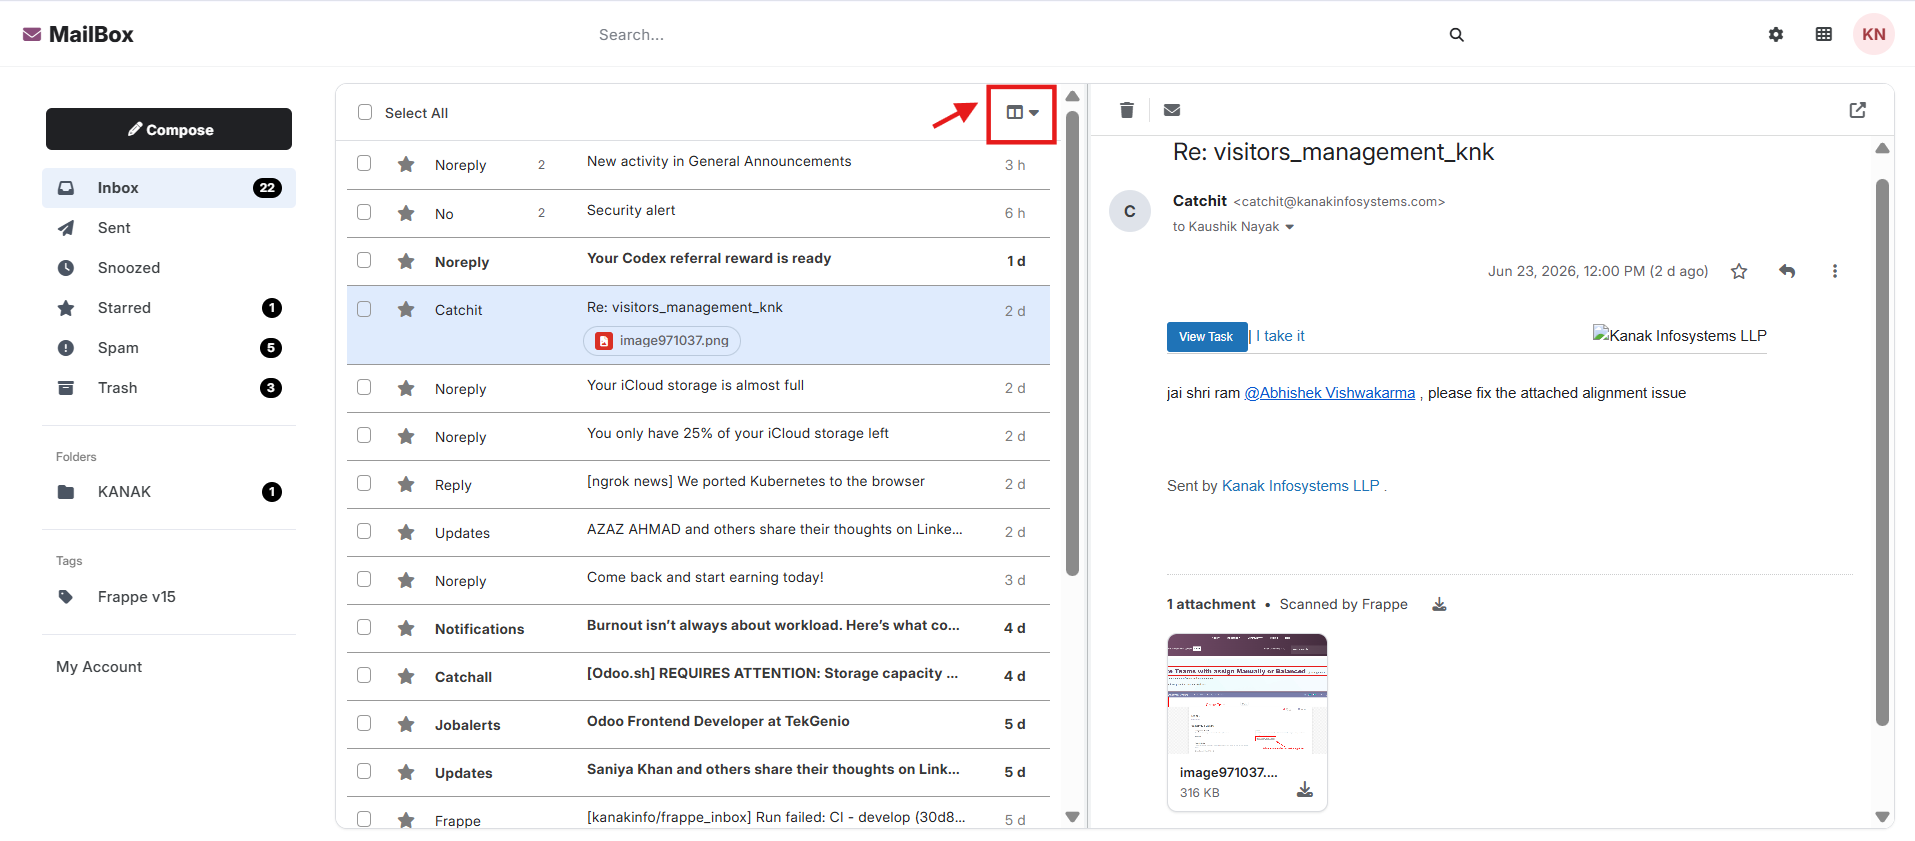The width and height of the screenshot is (1915, 841).
Task: Star the iCloud storage almost full email
Action: [406, 388]
